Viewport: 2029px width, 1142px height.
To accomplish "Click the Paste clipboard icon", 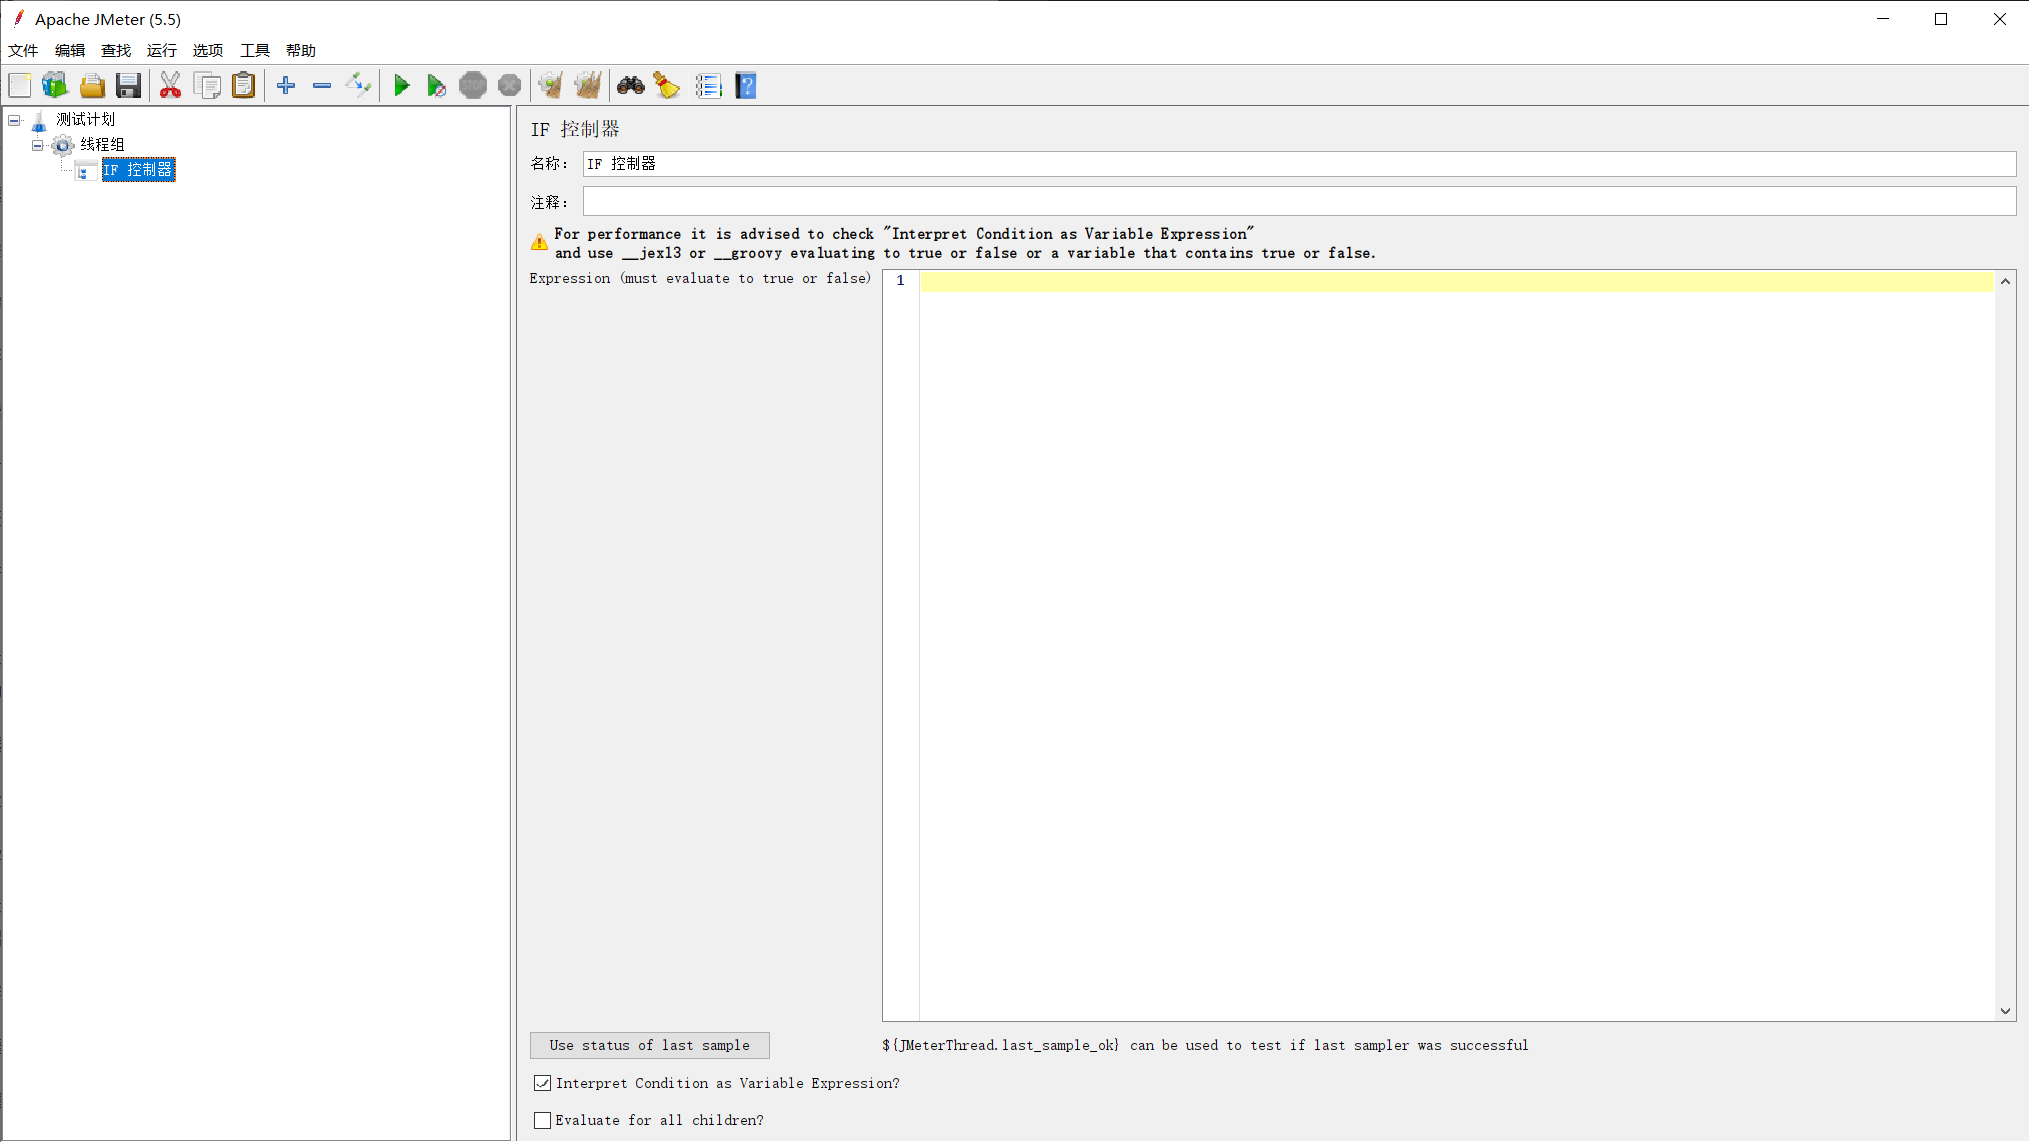I will coord(243,86).
